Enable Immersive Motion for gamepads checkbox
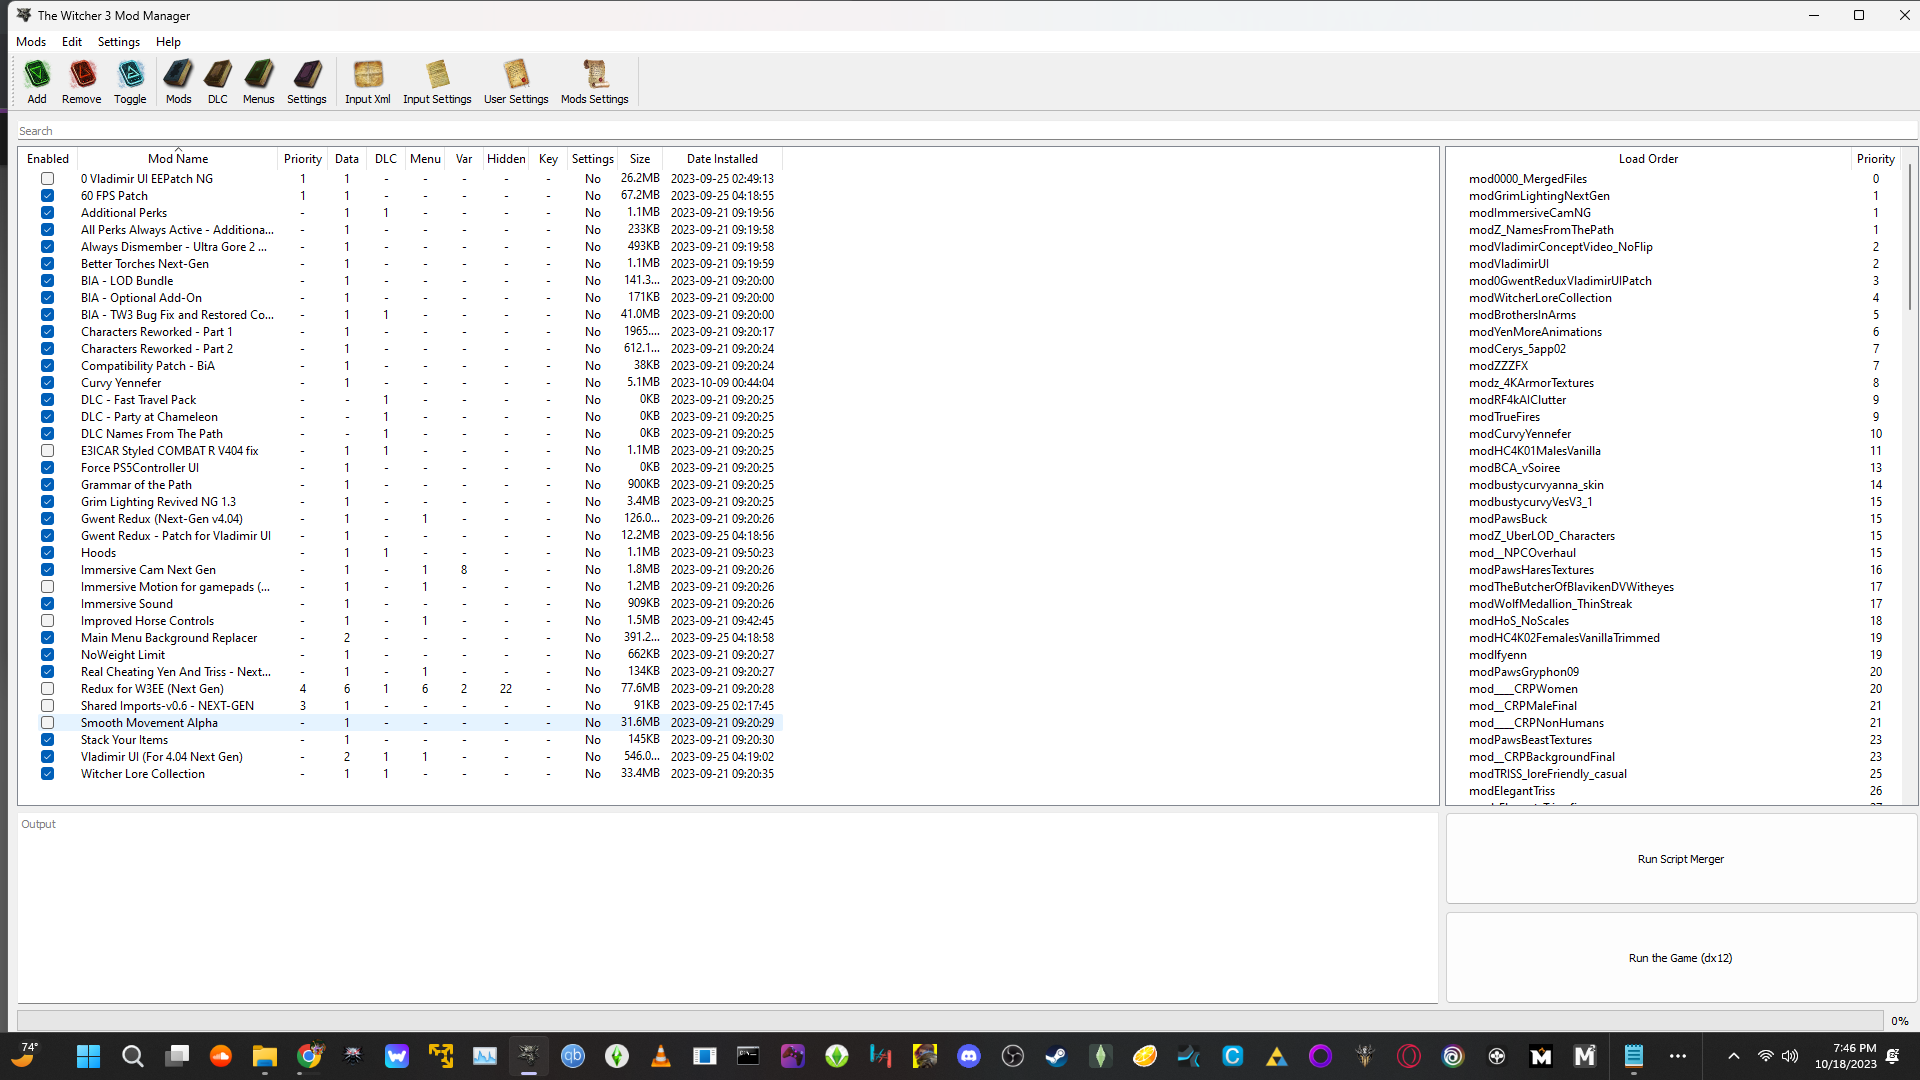1920x1080 pixels. point(47,587)
